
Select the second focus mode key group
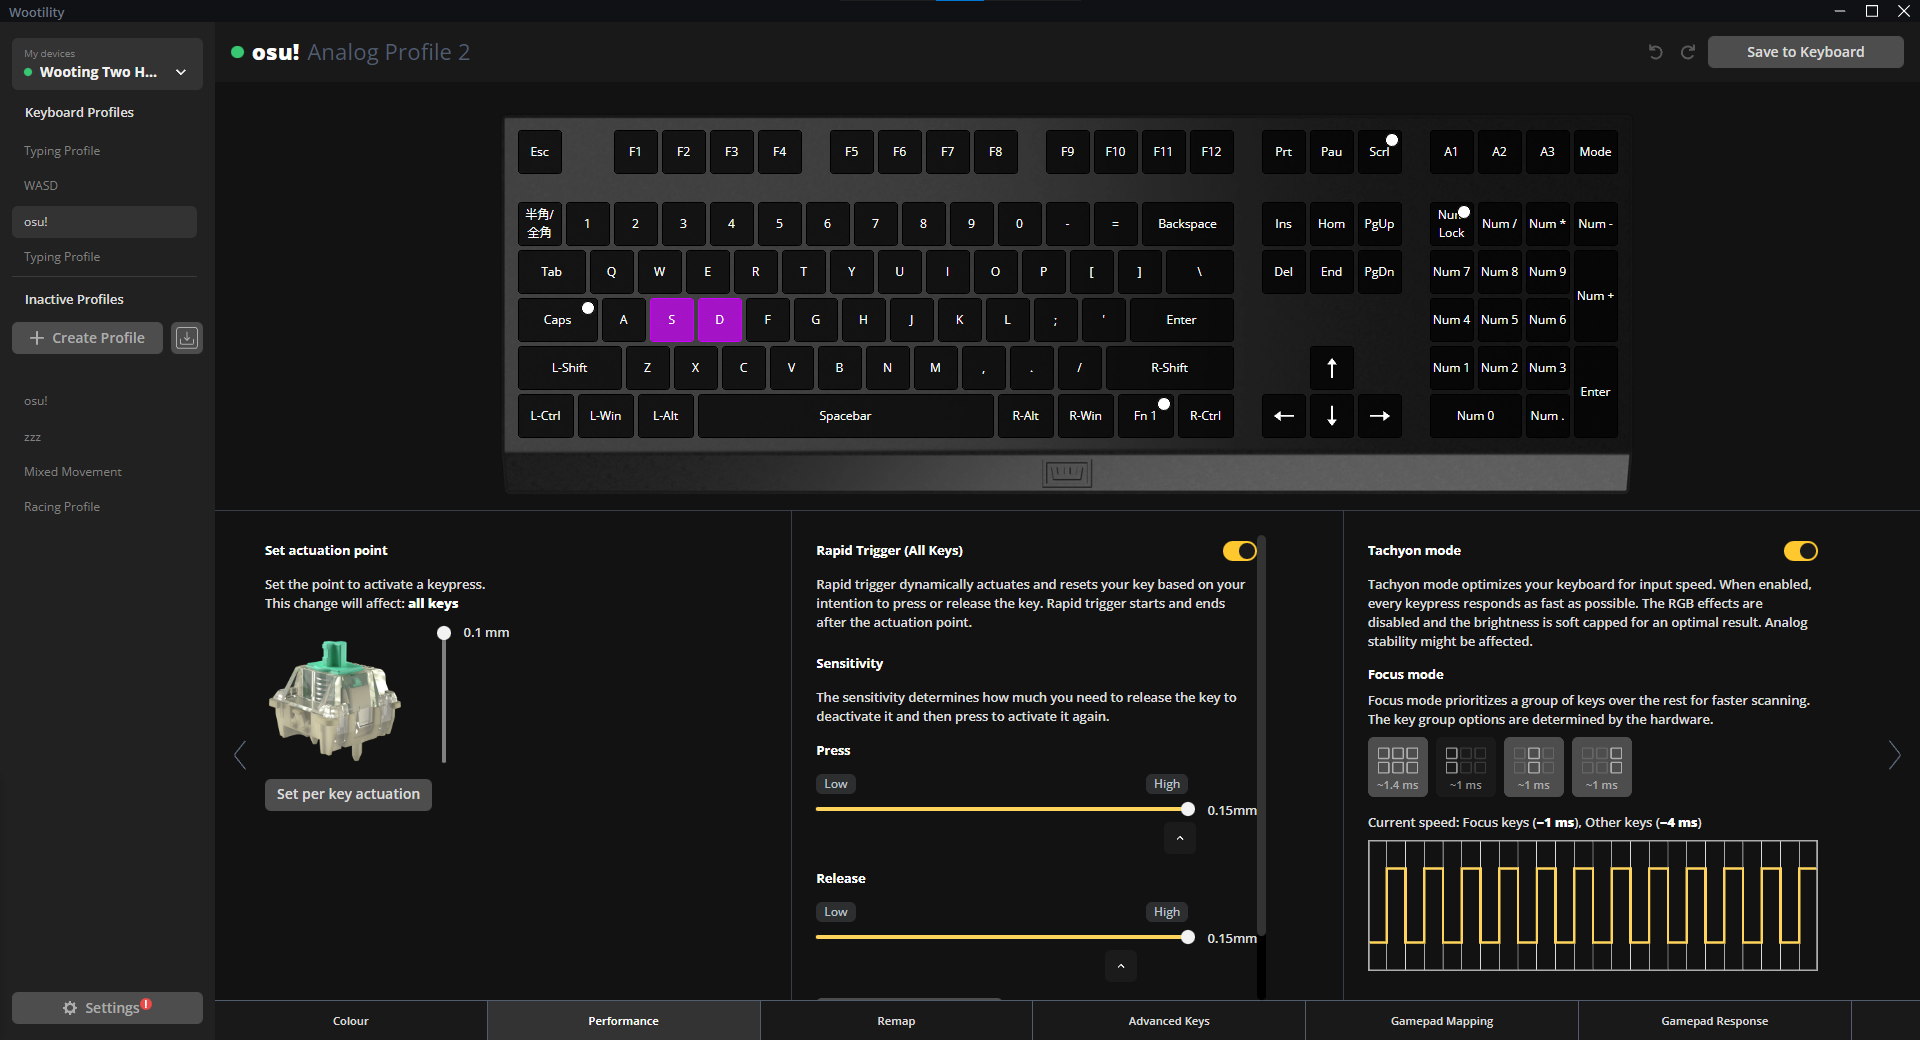(1465, 766)
